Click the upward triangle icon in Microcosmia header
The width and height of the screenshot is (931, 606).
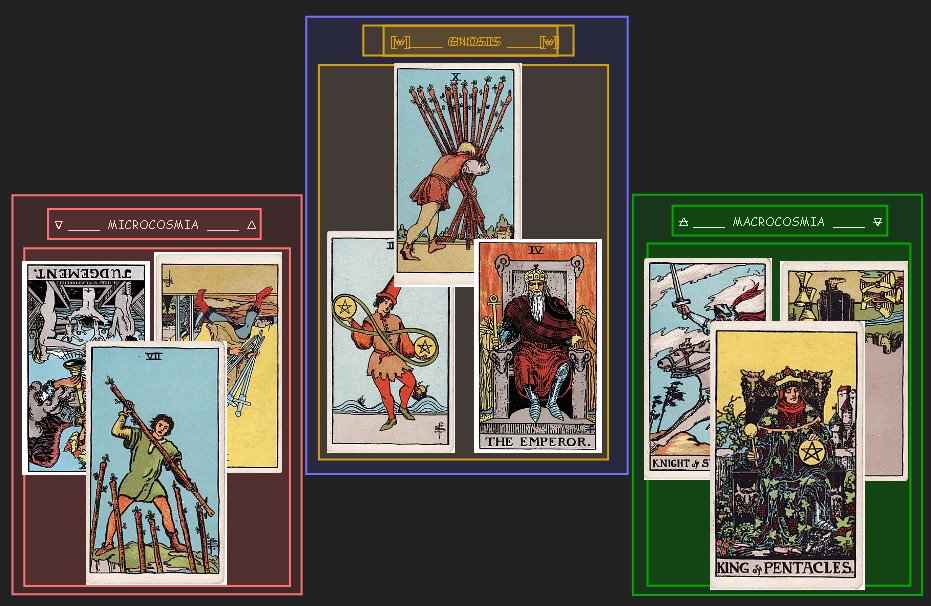point(252,225)
